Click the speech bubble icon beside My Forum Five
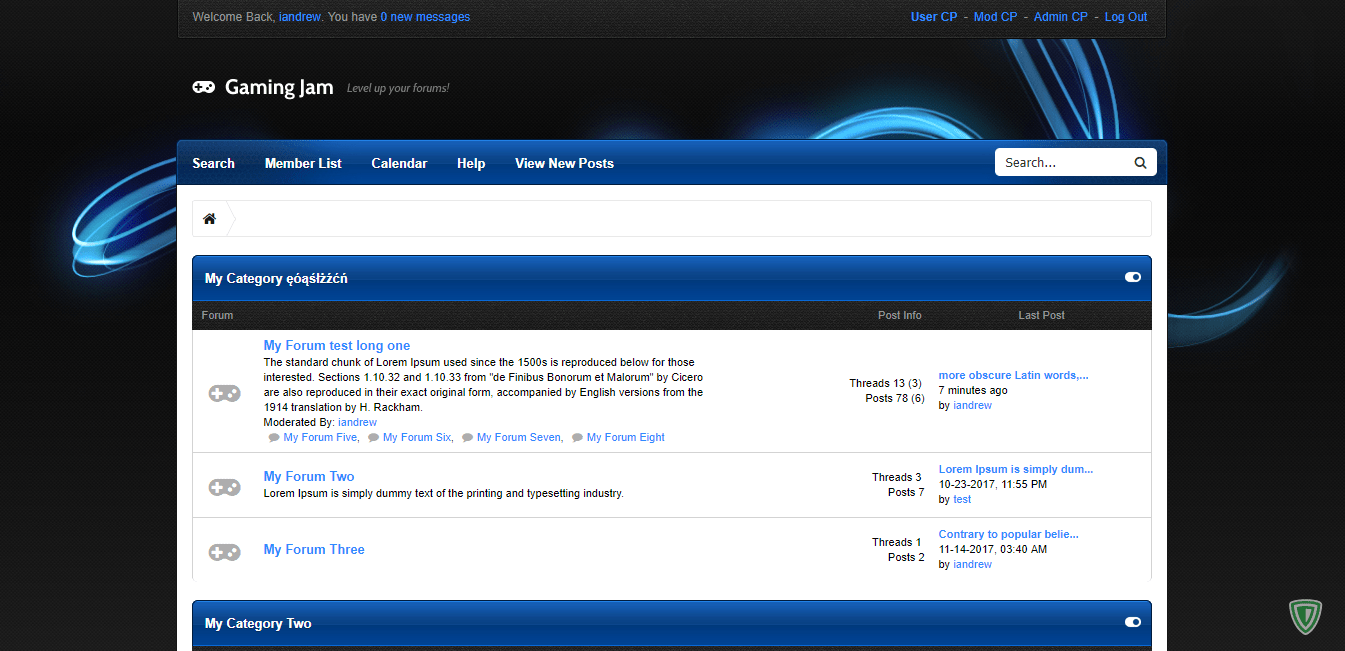 click(274, 438)
